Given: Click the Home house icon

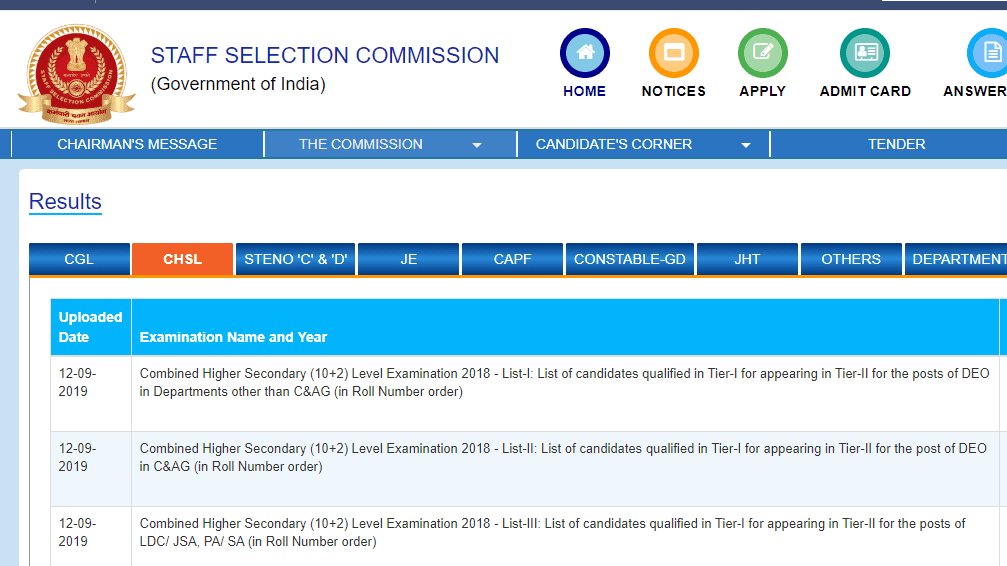Looking at the screenshot, I should (584, 54).
